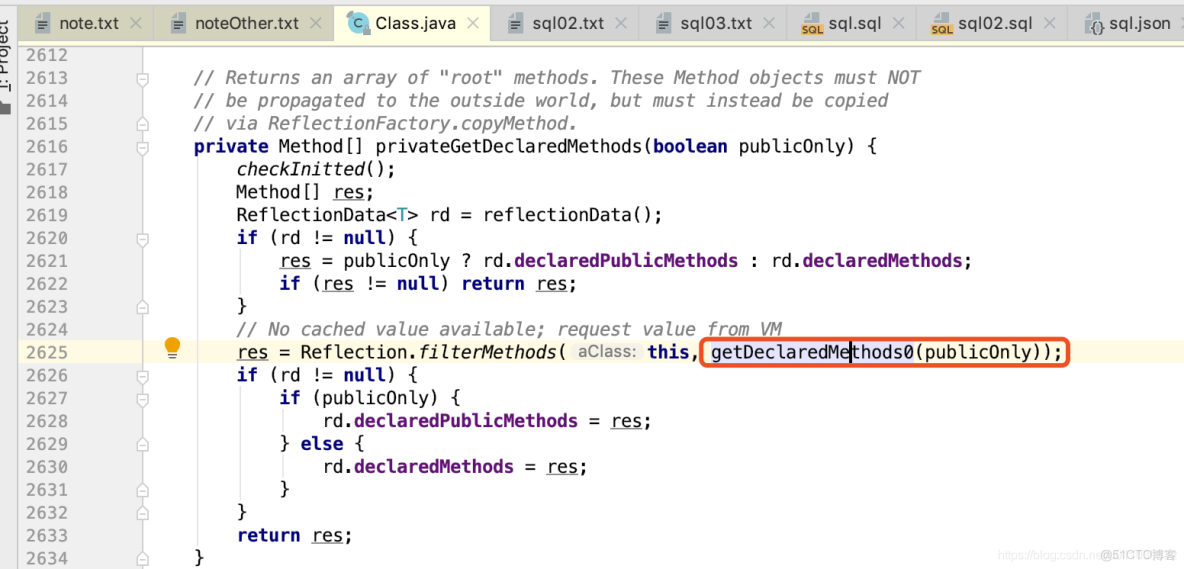Click the SQL file icon on the sql02.sql tab

click(942, 24)
